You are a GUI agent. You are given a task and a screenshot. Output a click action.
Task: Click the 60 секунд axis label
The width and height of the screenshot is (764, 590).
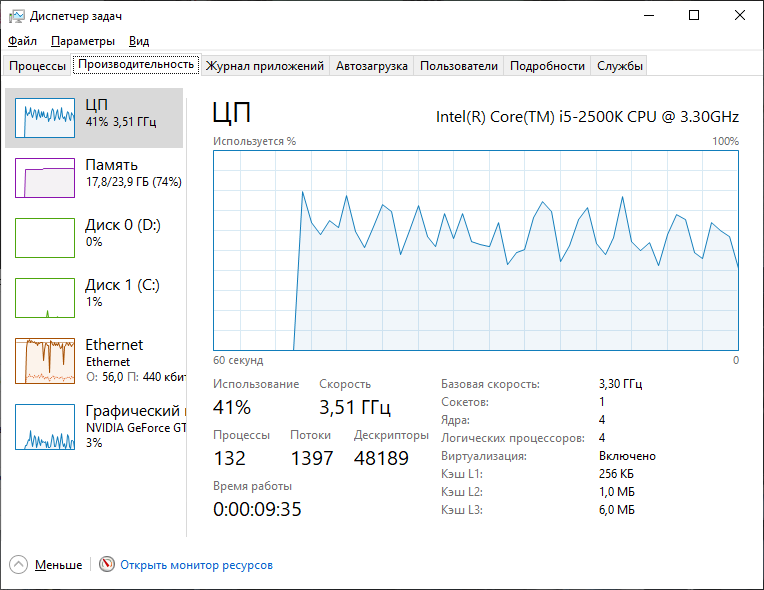click(238, 361)
